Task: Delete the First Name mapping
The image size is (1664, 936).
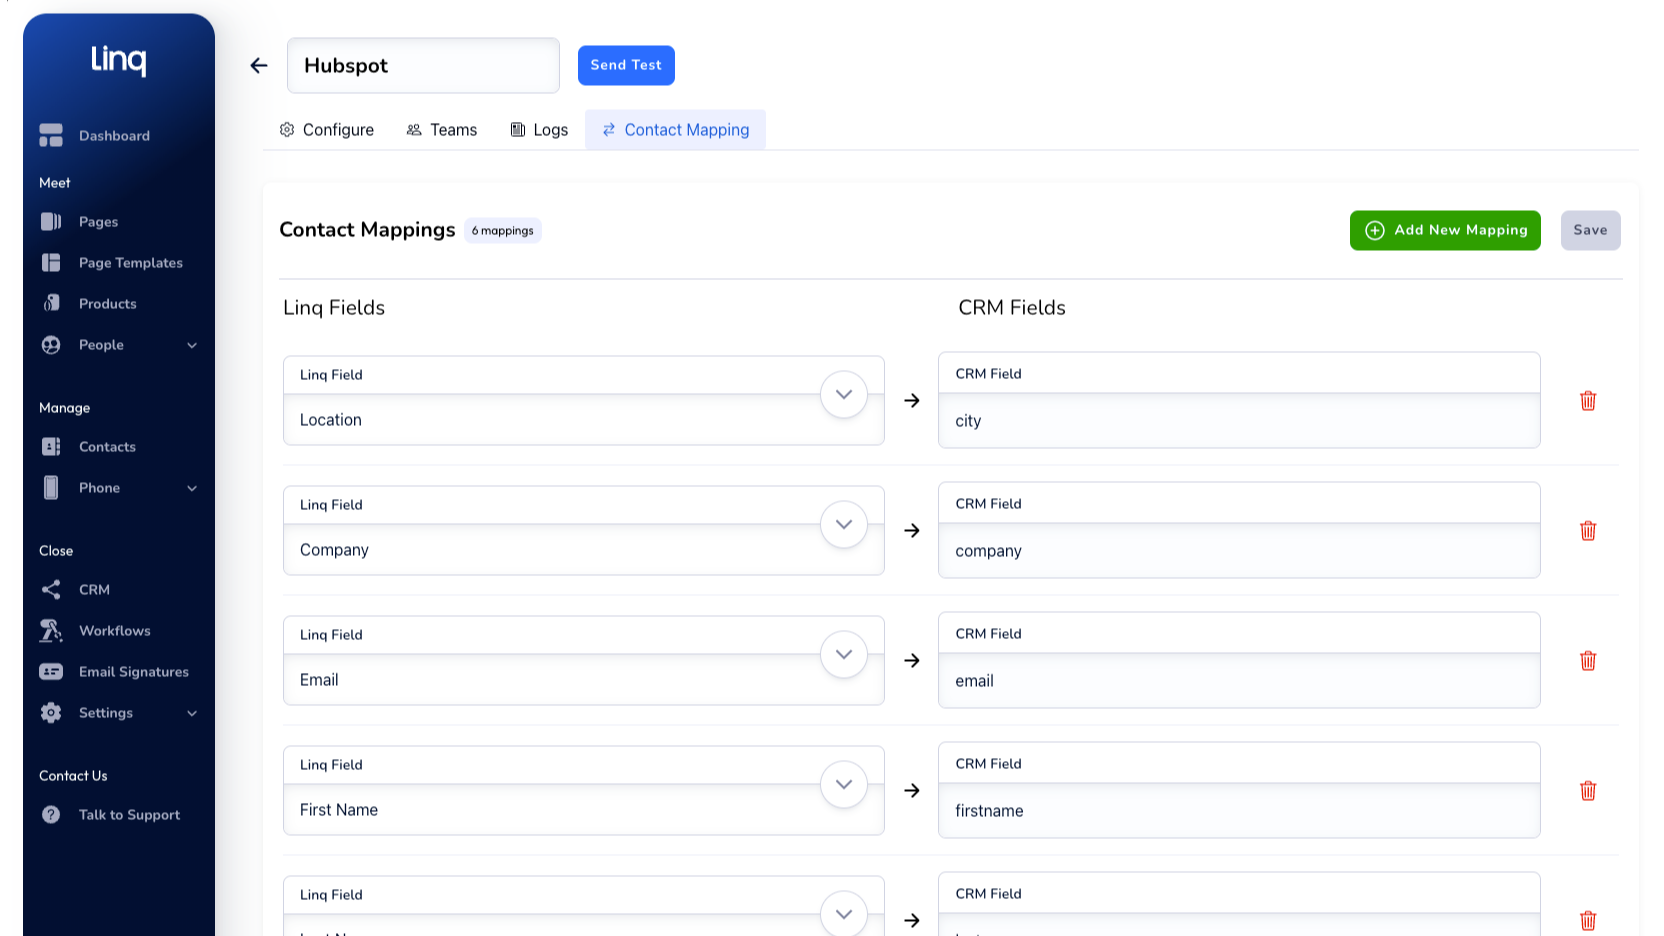Action: click(1587, 791)
